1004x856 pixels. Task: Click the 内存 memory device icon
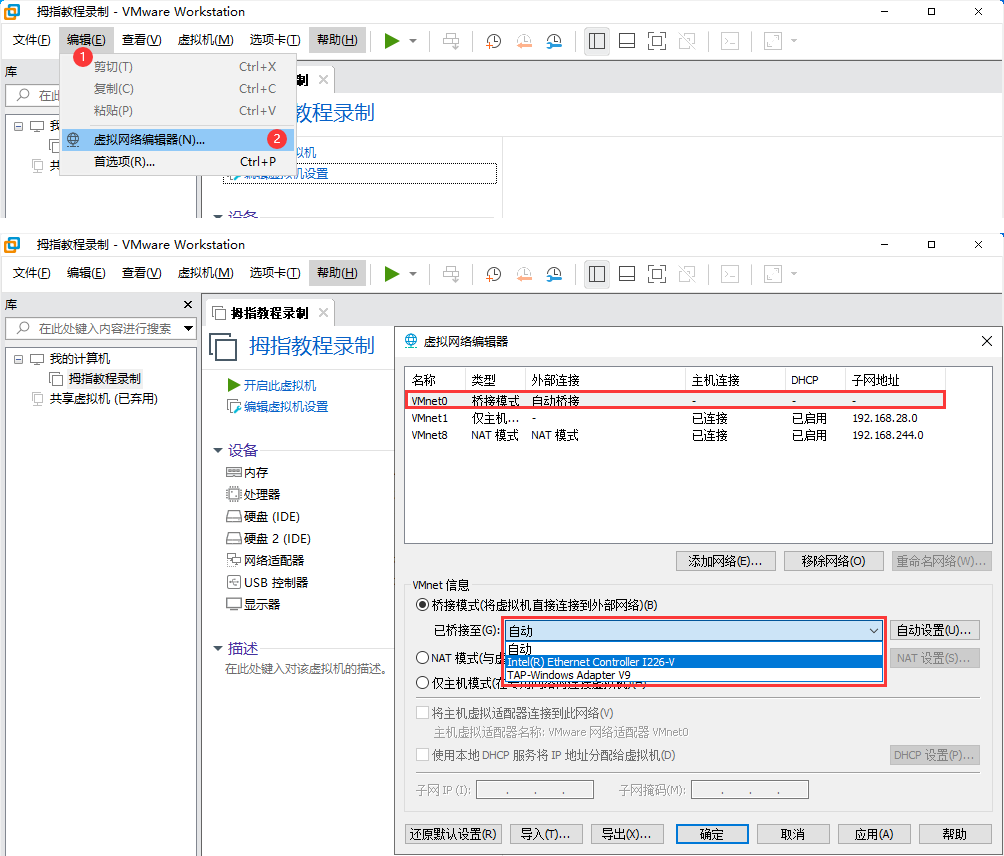tap(234, 472)
